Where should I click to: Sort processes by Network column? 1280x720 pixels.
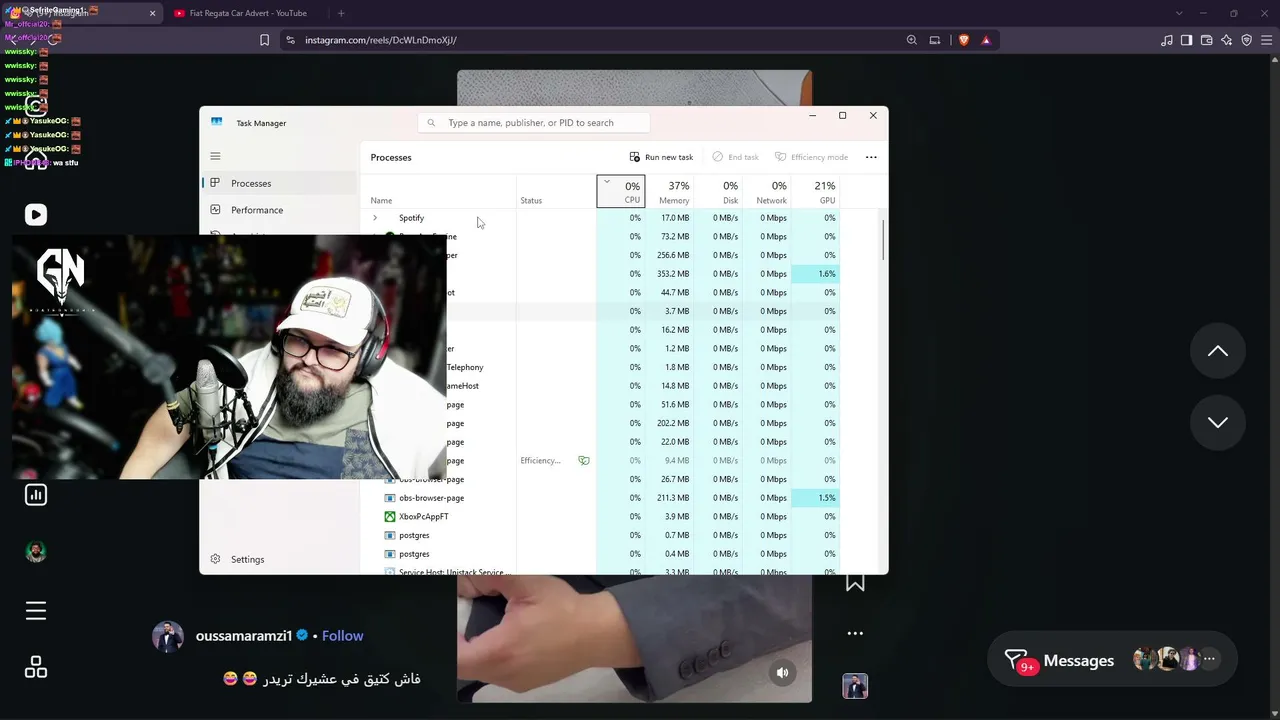pos(768,191)
